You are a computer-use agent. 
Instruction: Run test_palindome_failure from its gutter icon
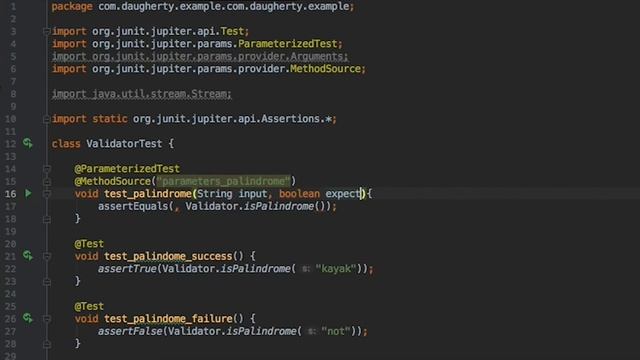27,318
